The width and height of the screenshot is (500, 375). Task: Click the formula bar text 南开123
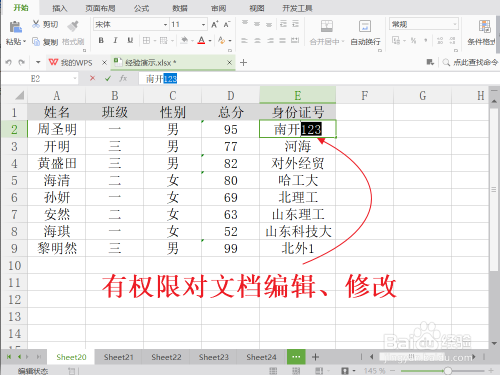161,79
